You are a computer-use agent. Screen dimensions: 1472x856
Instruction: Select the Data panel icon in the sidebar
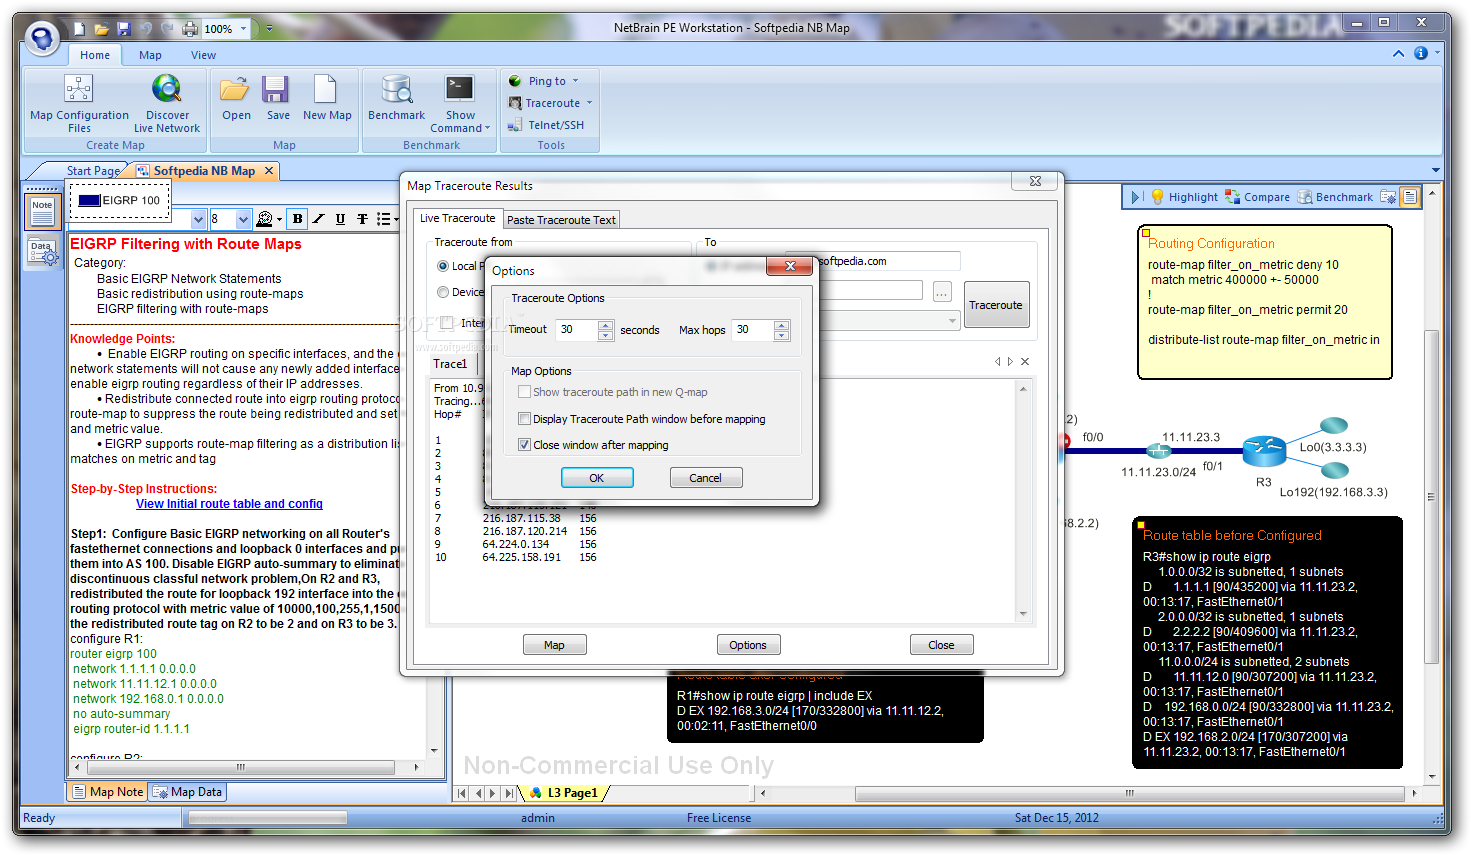[42, 253]
